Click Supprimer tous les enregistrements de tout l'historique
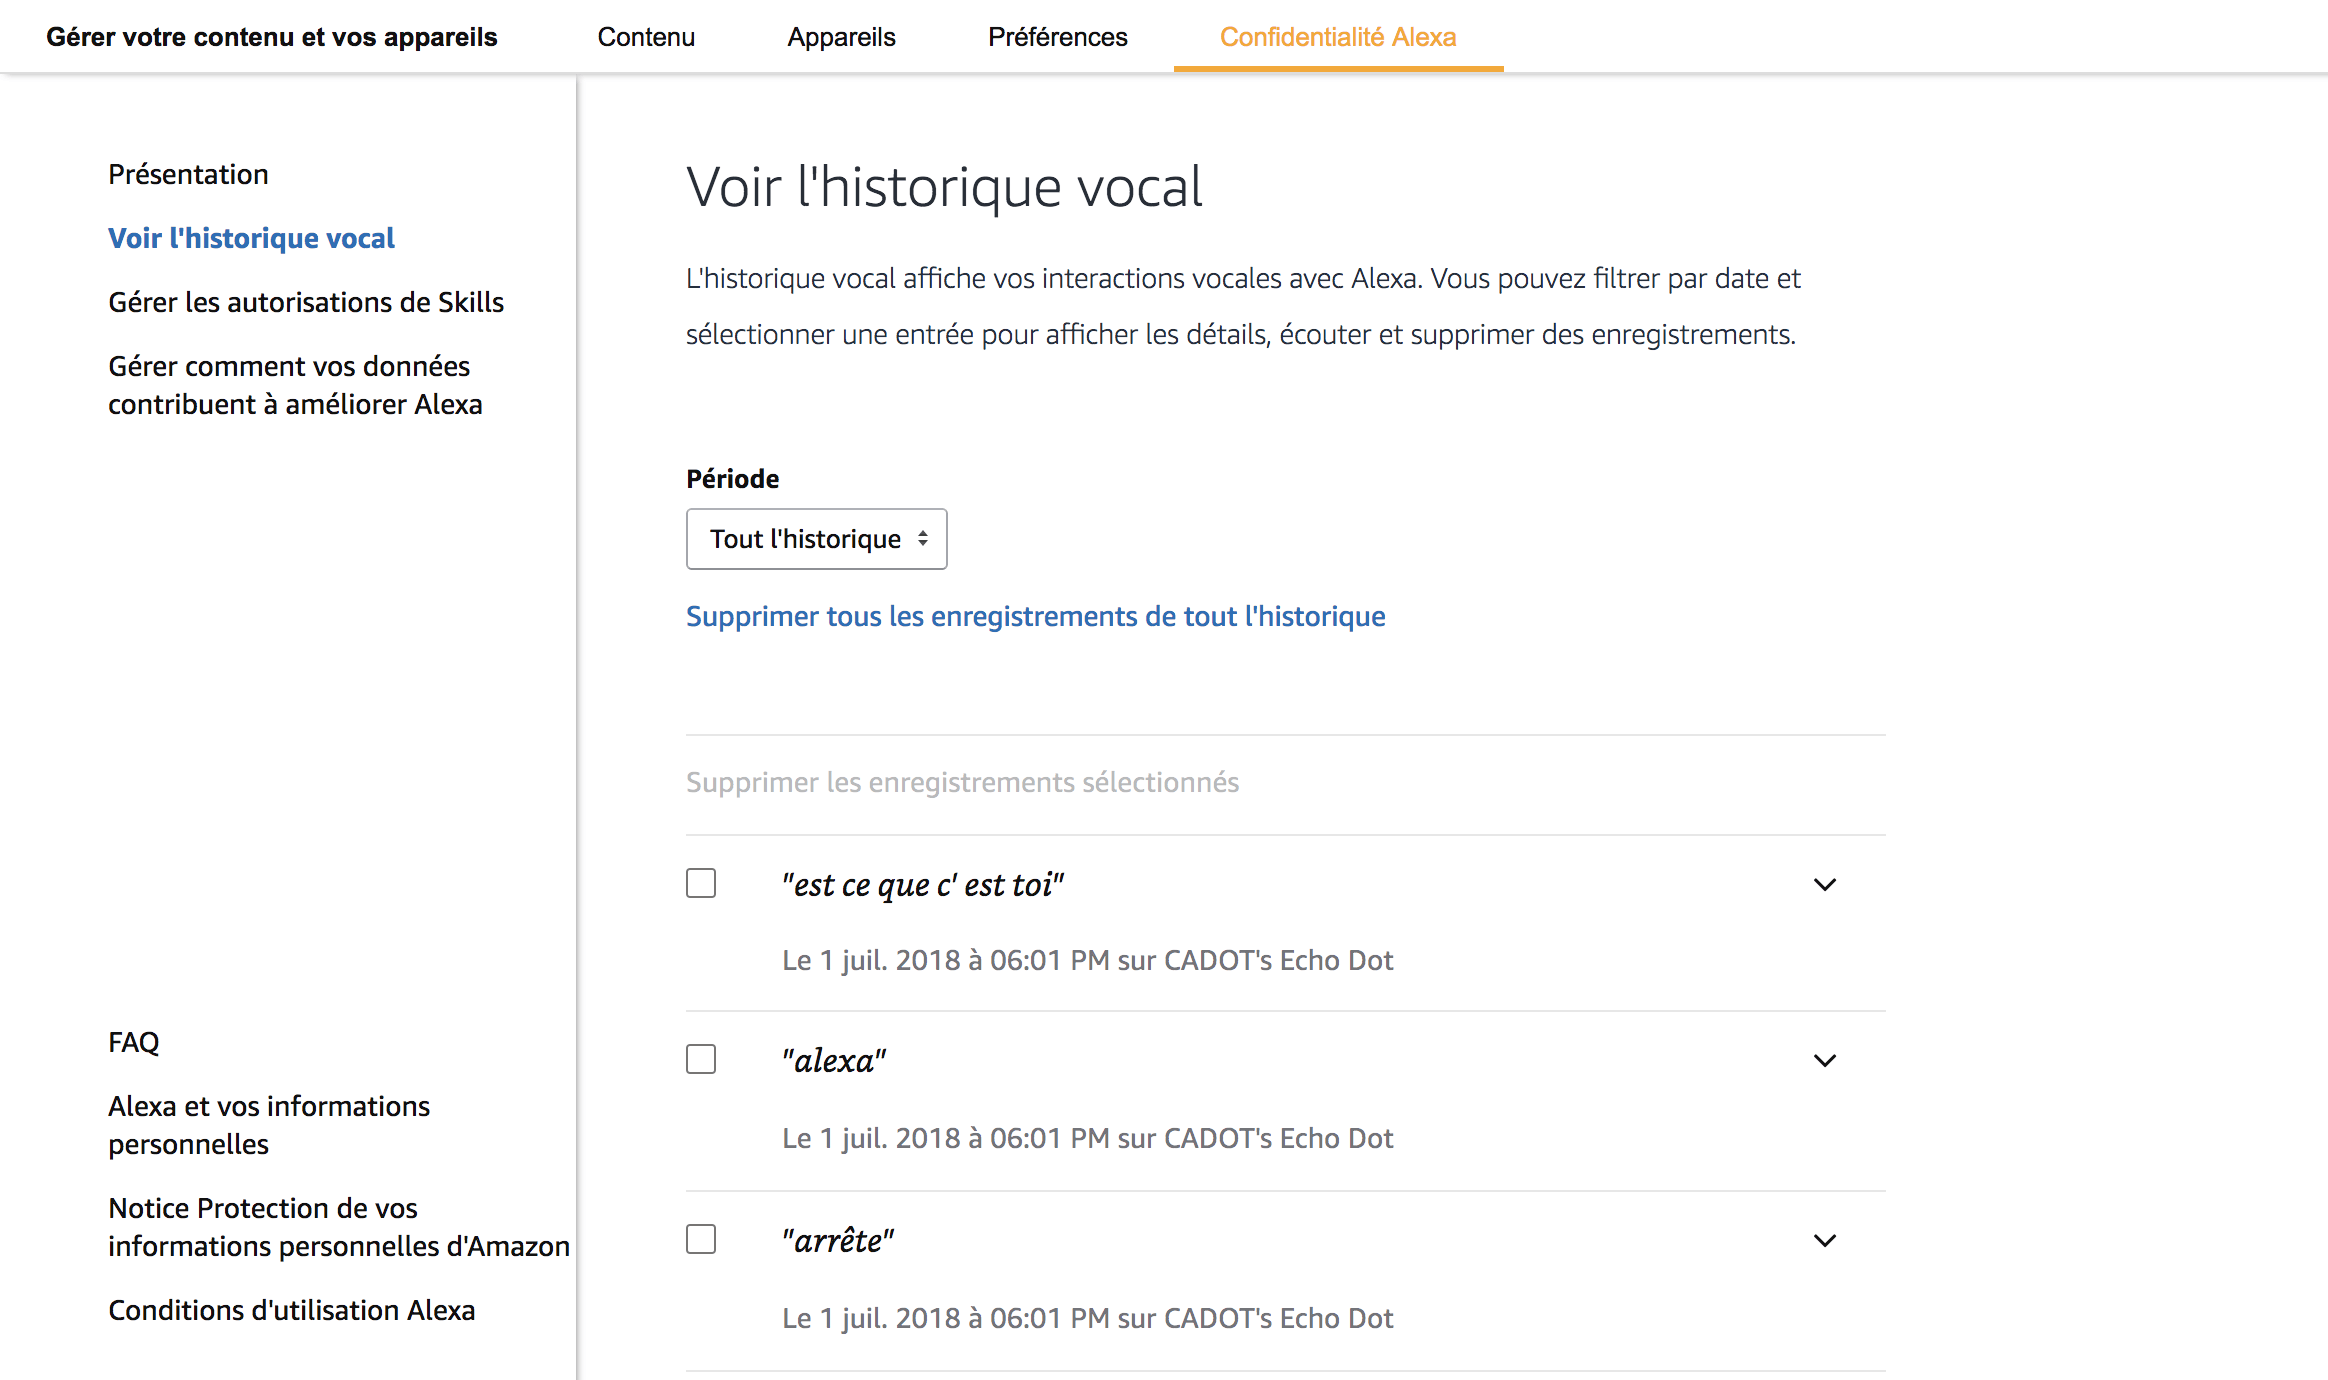Viewport: 2328px width, 1380px height. pyautogui.click(x=1036, y=616)
